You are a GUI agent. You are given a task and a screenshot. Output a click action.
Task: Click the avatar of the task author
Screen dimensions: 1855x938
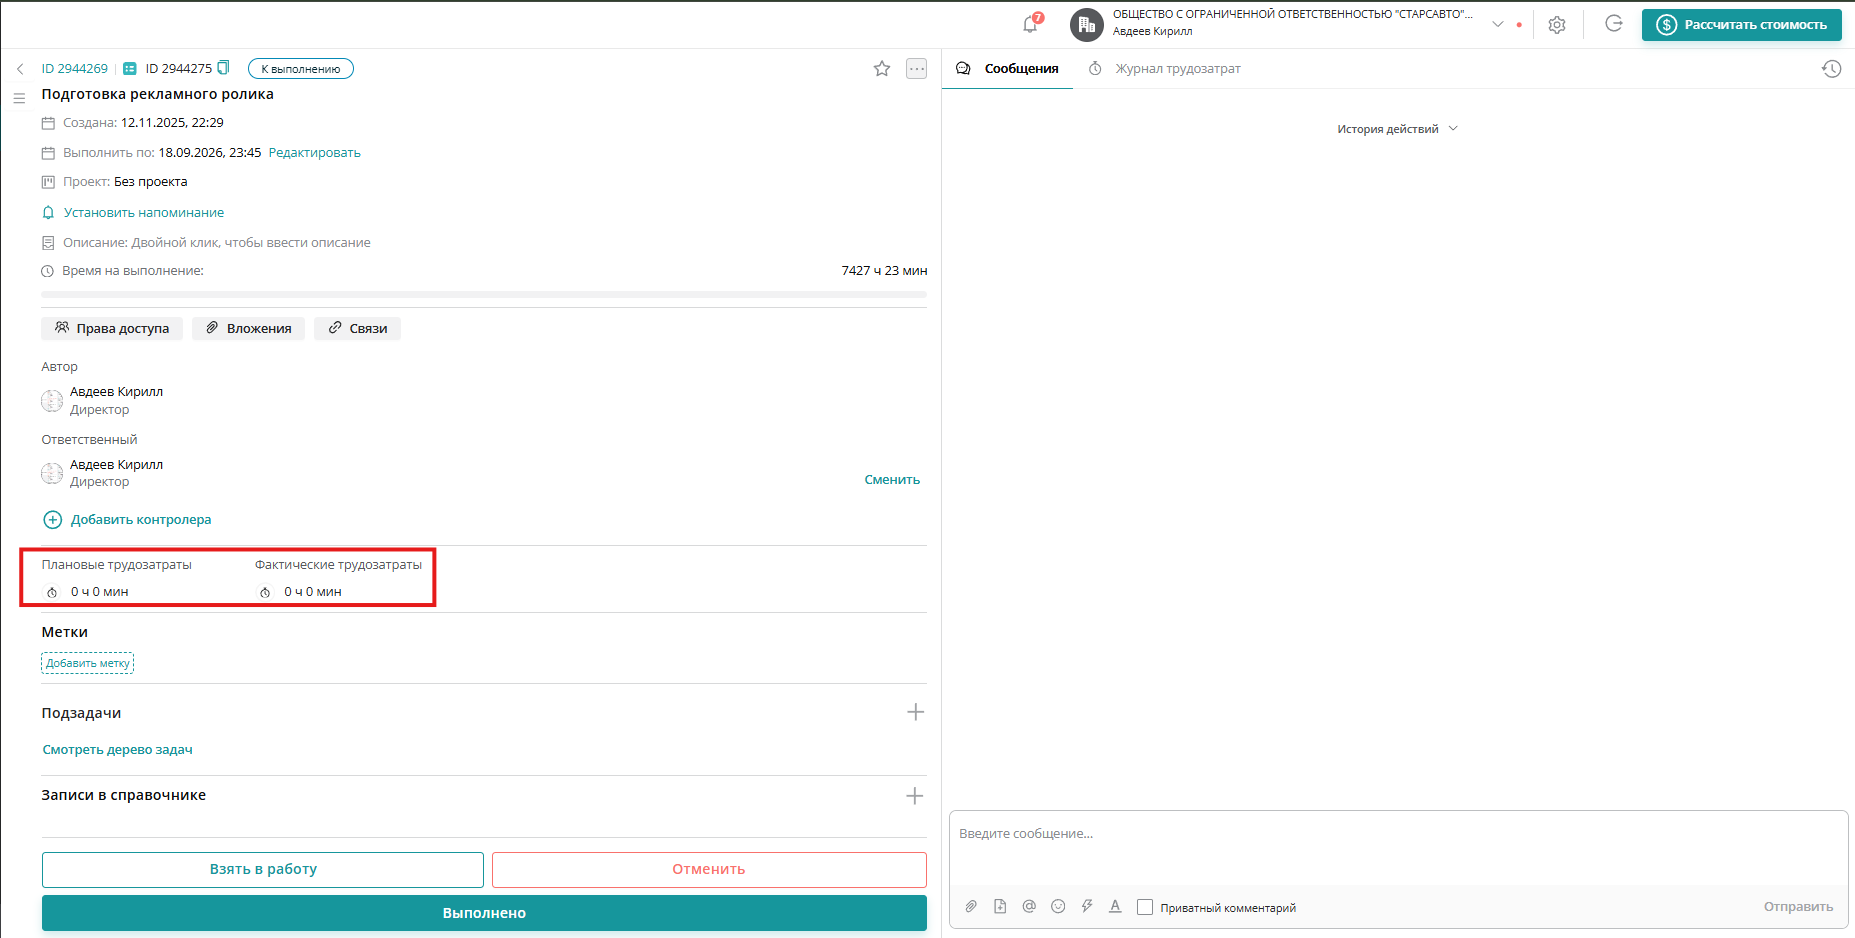pyautogui.click(x=52, y=401)
